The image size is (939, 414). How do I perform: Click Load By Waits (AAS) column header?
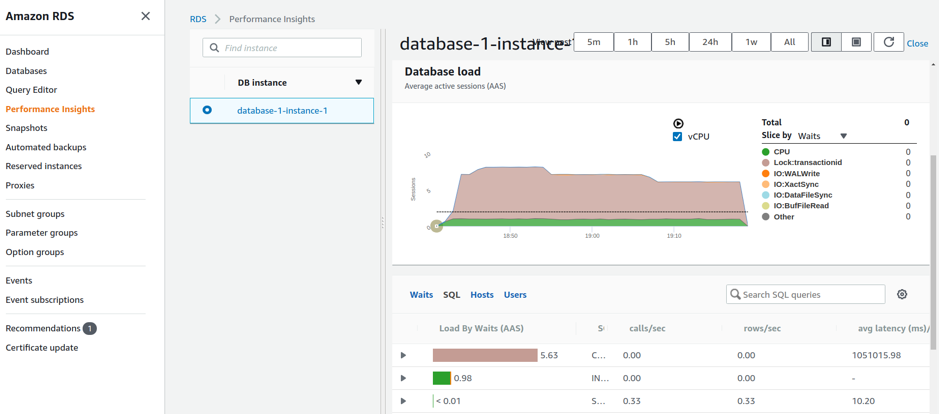[x=481, y=328]
